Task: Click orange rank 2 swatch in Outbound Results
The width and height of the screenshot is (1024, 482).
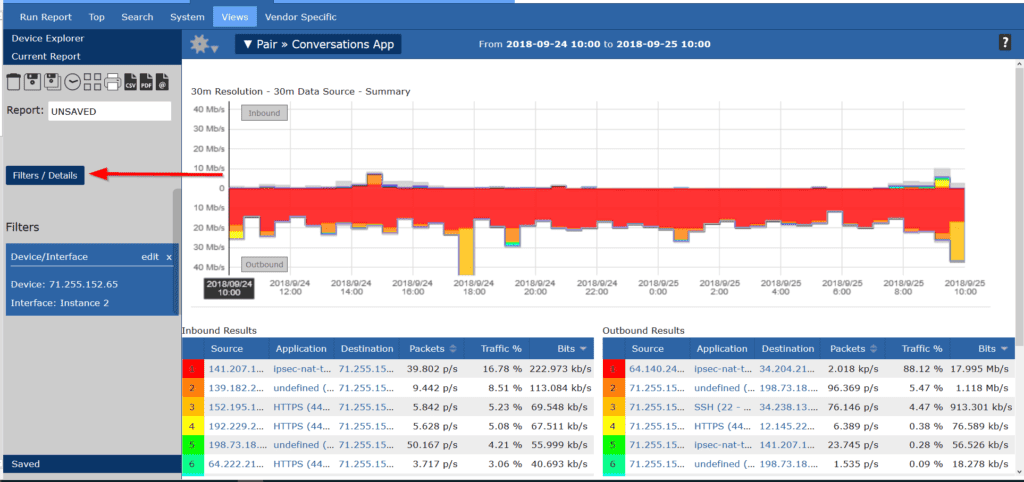Action: tap(613, 387)
